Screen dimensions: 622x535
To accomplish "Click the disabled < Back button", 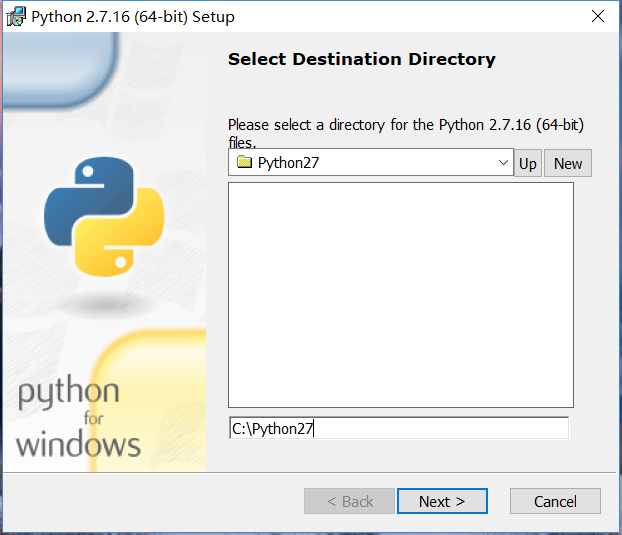I will click(x=349, y=501).
